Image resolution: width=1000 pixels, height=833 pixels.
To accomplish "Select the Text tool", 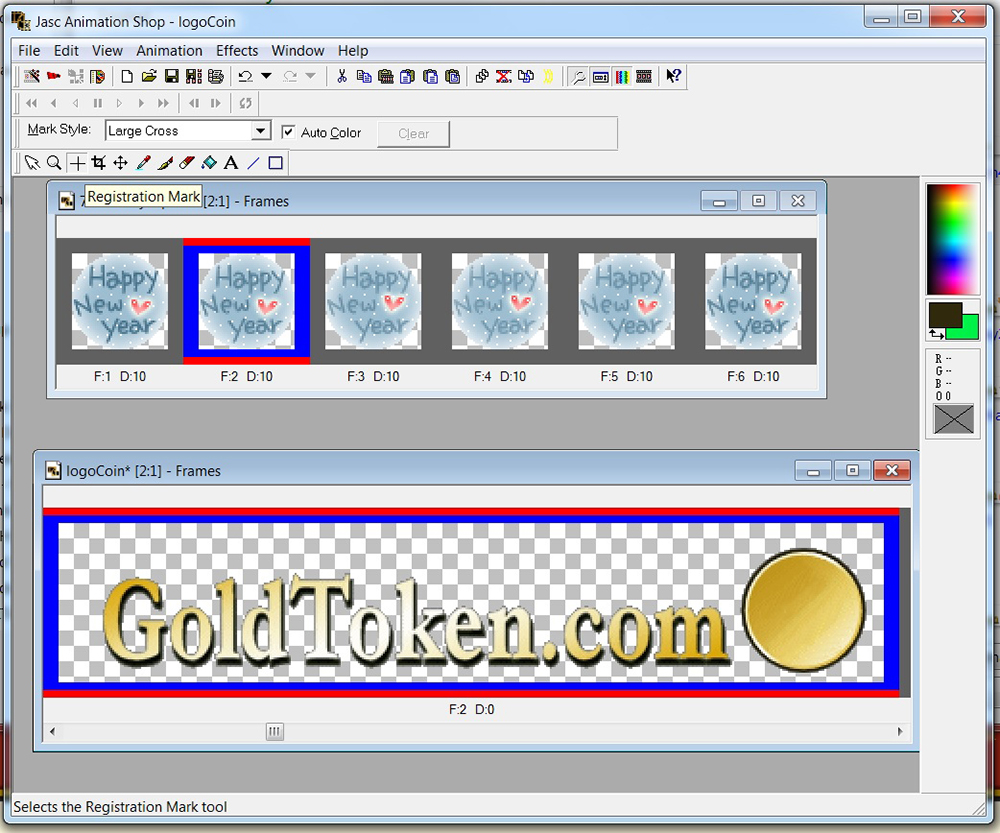I will click(x=231, y=163).
